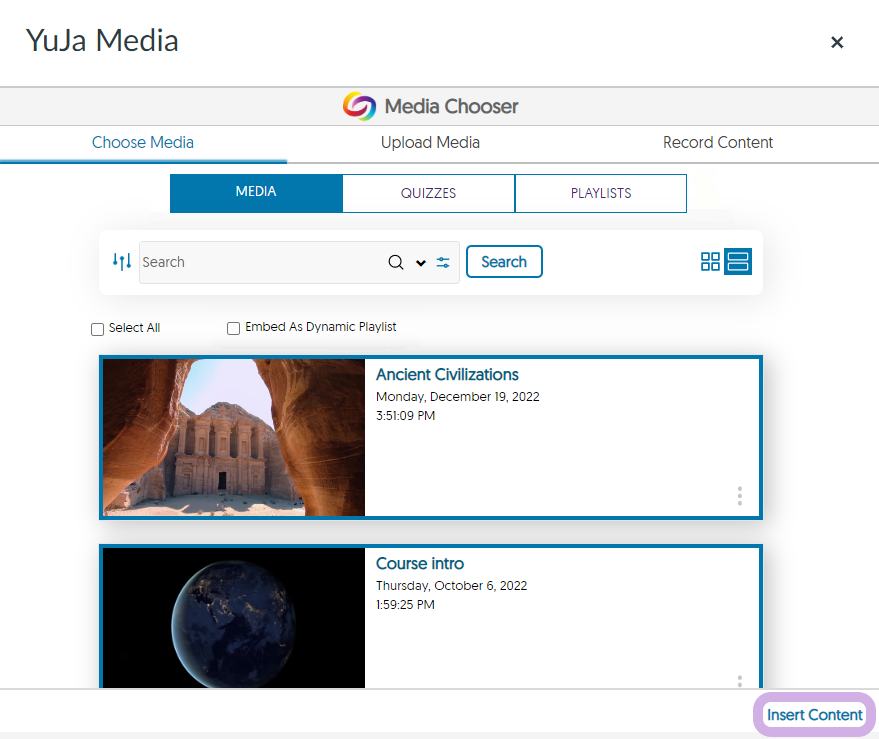Click inside the Search text field

260,262
